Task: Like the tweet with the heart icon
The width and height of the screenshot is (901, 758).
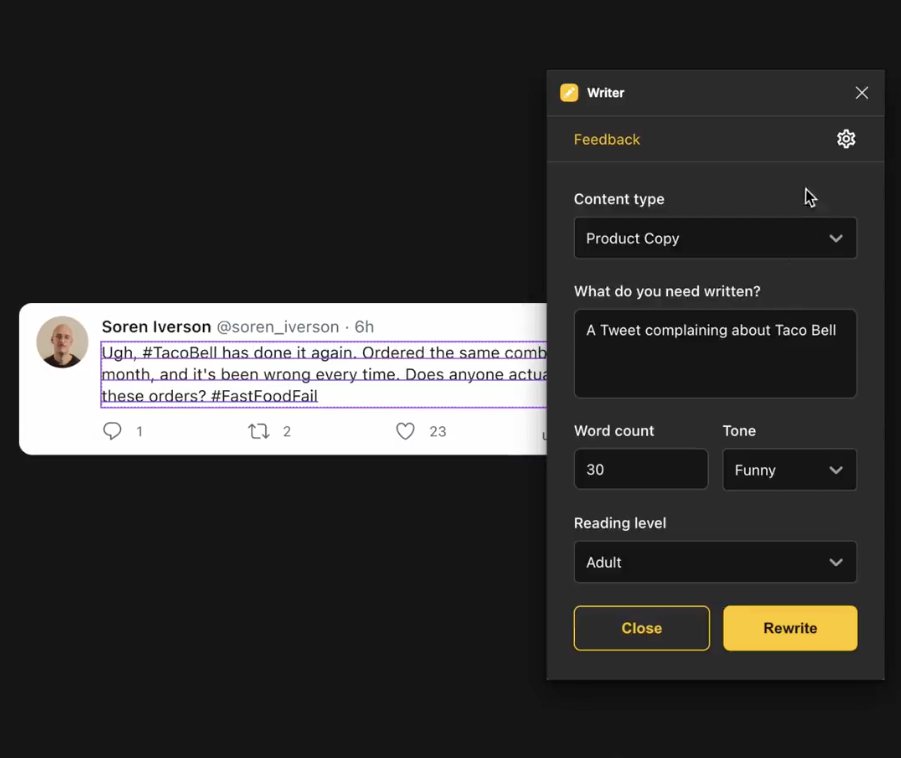Action: (x=405, y=431)
